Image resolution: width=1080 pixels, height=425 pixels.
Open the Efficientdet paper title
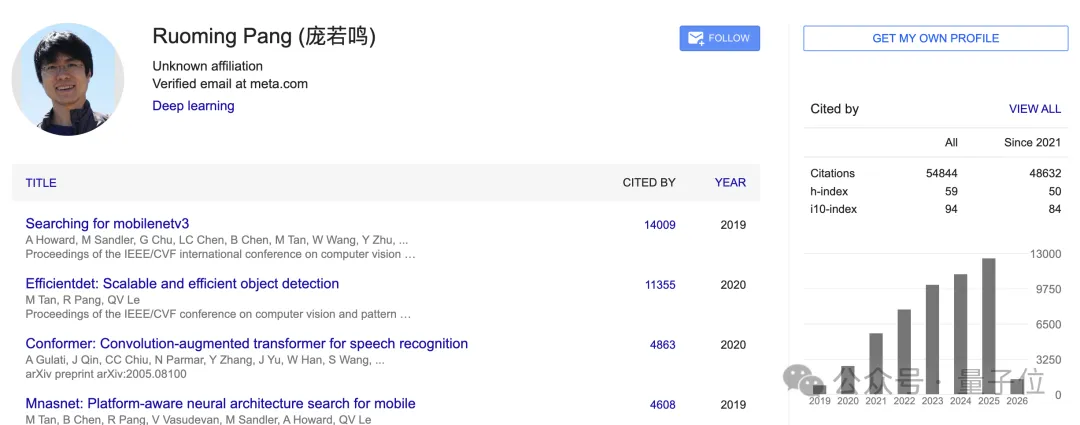point(182,284)
